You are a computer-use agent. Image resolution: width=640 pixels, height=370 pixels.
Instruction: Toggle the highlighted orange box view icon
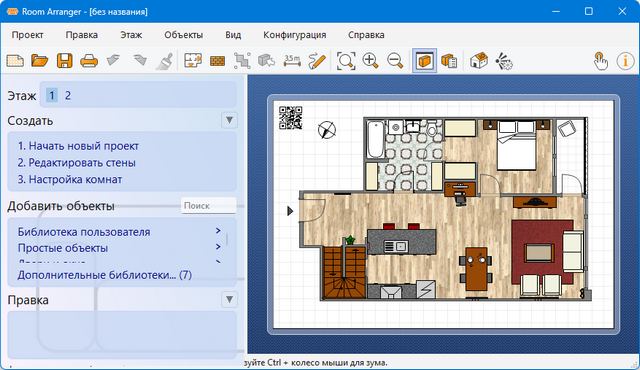click(x=424, y=61)
